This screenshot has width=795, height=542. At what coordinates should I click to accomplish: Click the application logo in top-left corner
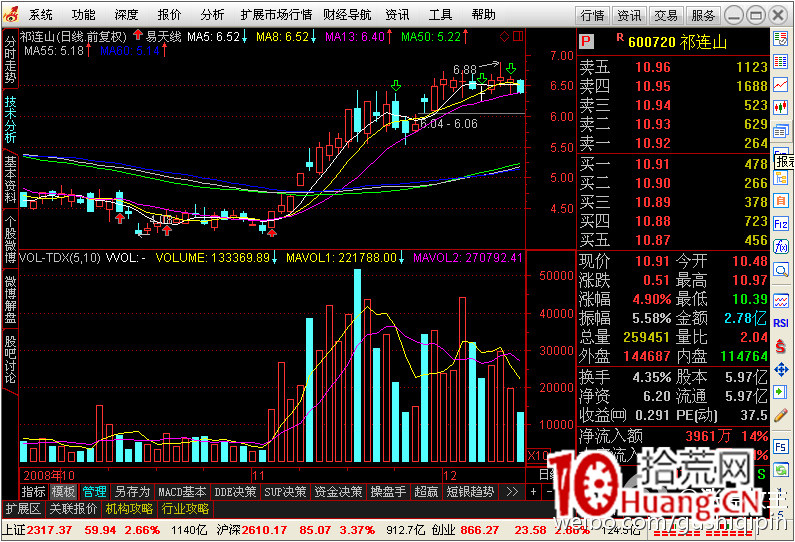(x=10, y=14)
